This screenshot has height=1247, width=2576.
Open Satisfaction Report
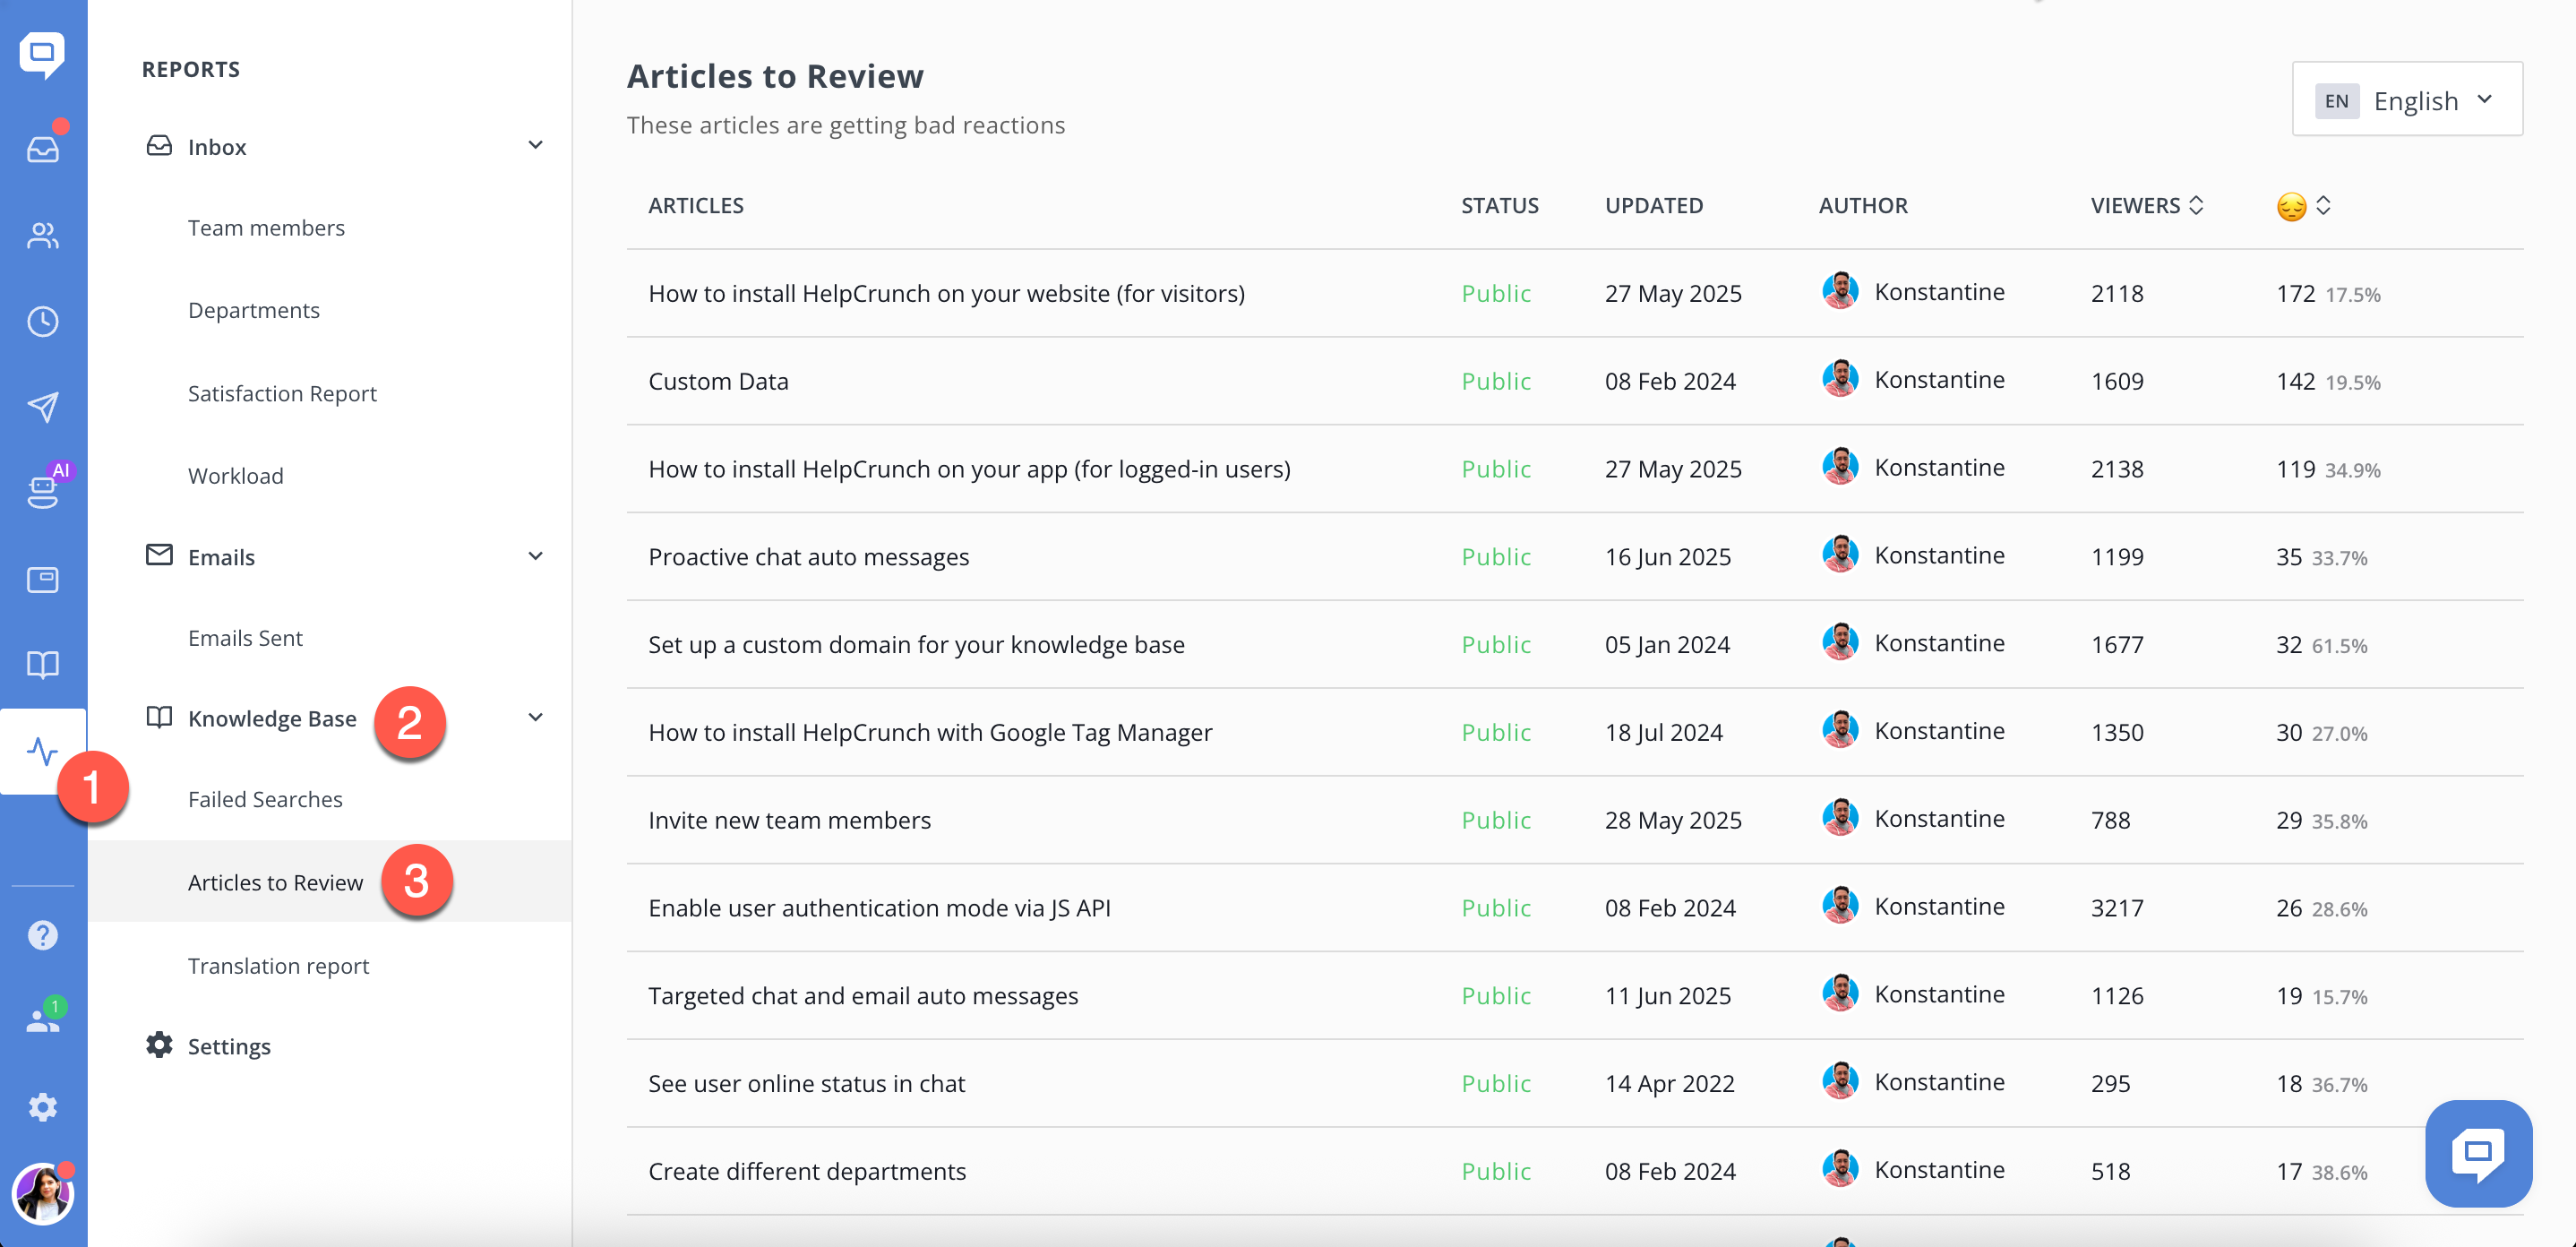point(282,393)
